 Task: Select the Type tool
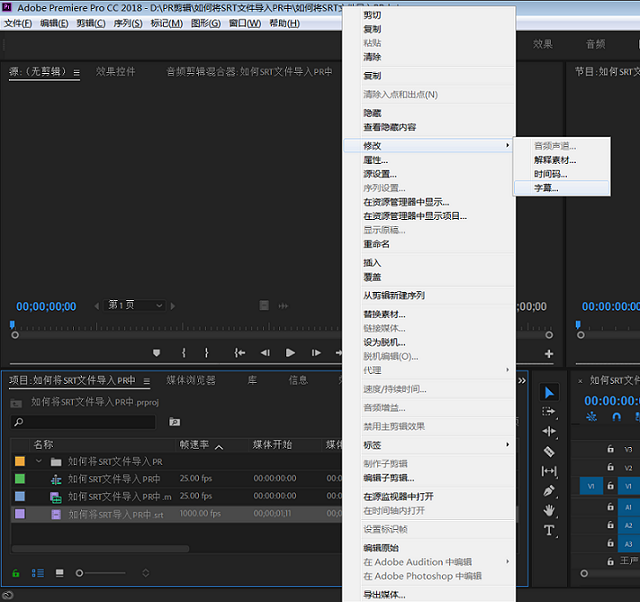(549, 531)
